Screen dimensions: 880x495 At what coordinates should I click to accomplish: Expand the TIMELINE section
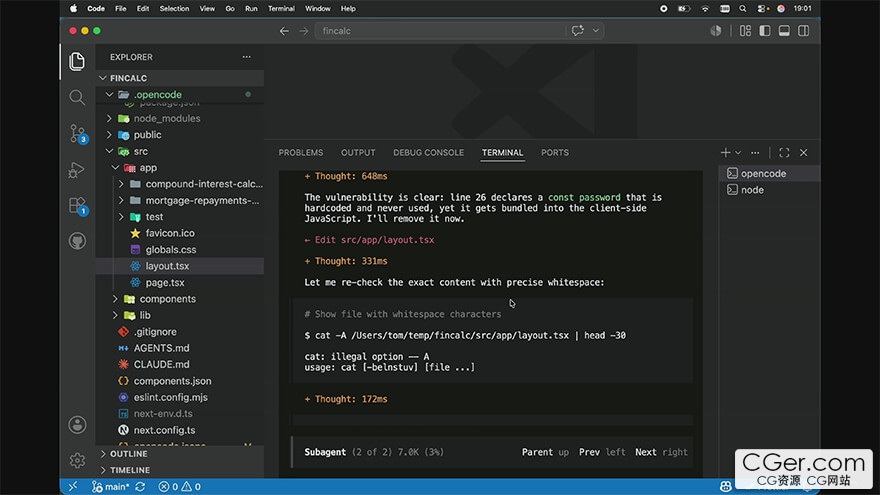[x=180, y=470]
